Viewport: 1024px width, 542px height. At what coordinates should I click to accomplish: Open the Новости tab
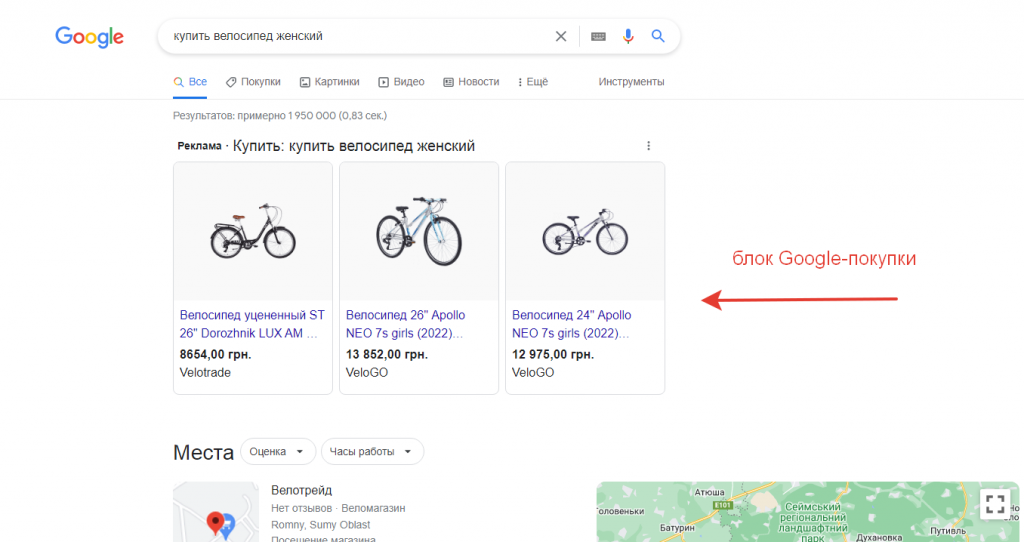(471, 82)
